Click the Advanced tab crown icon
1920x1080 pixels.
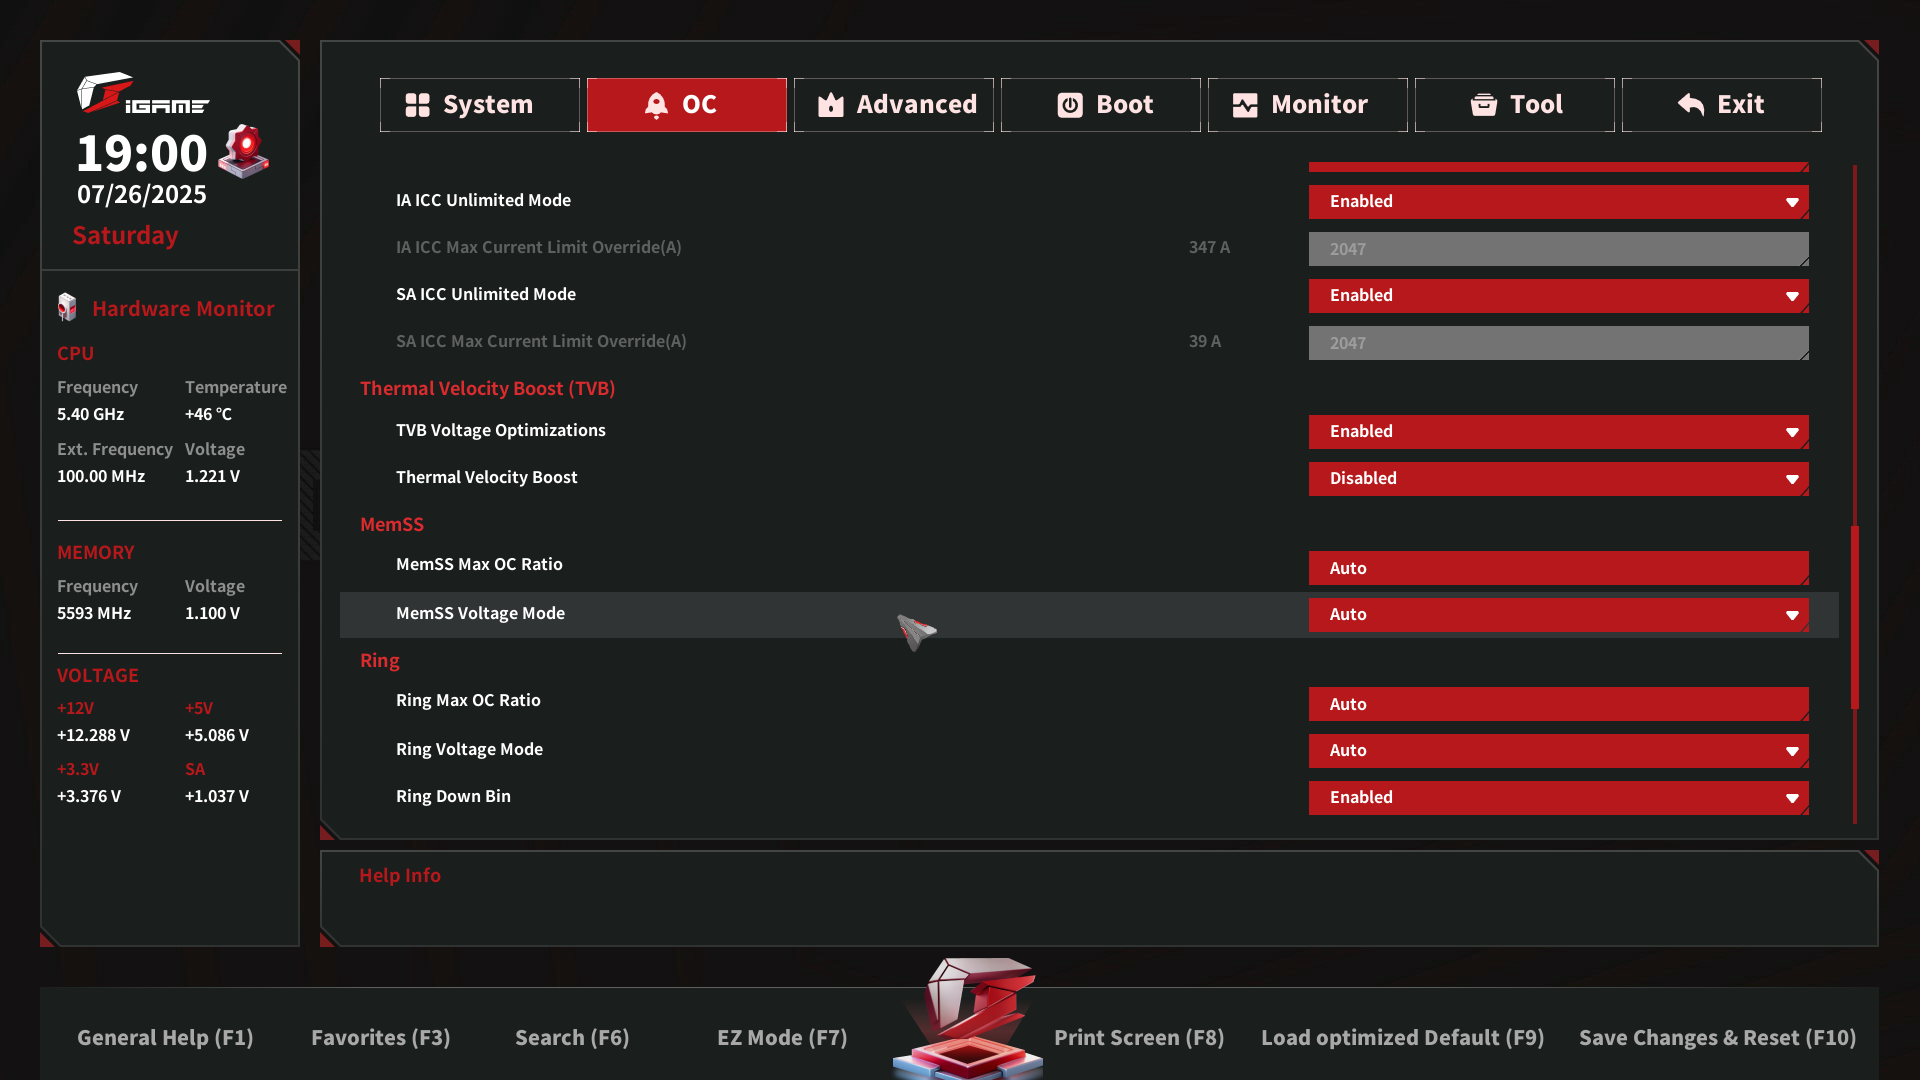click(831, 105)
